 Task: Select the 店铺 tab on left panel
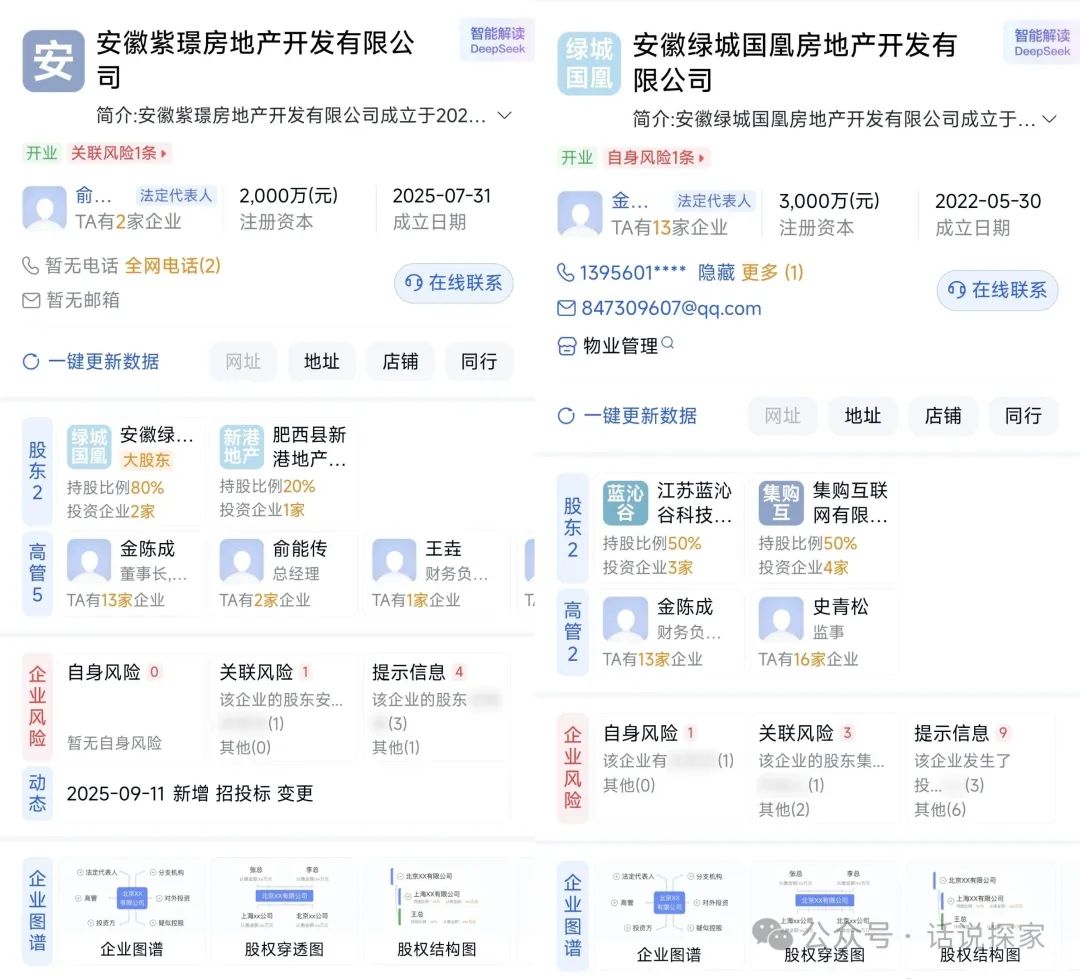[x=400, y=362]
